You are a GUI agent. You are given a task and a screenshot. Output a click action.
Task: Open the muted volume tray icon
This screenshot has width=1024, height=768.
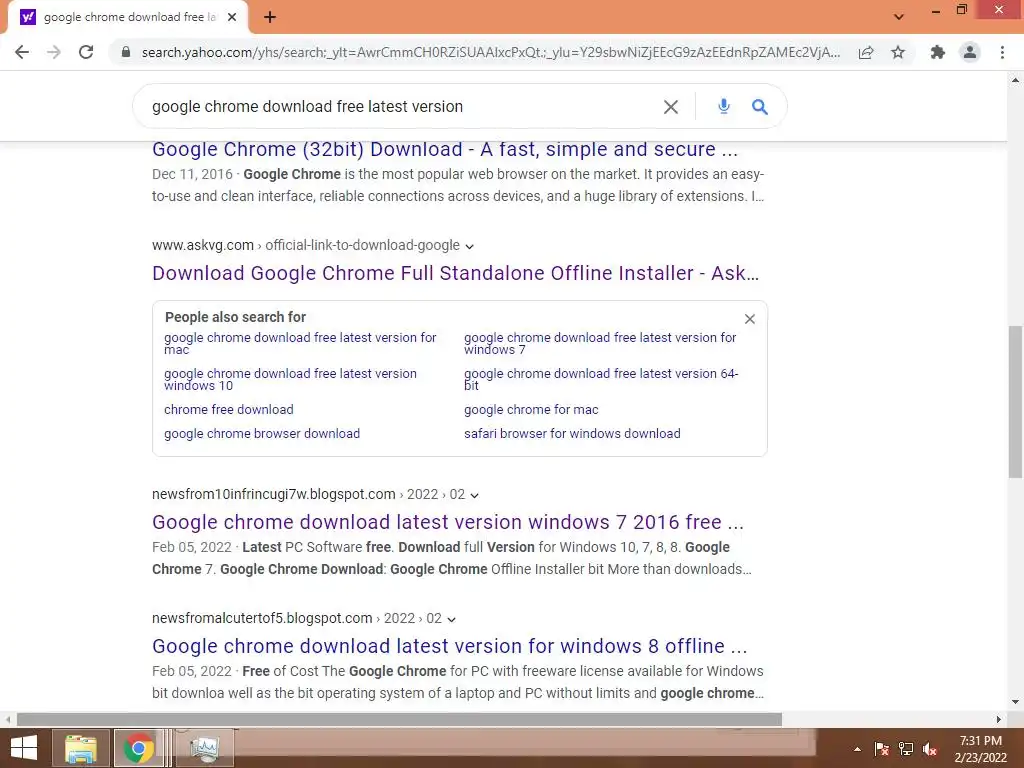pyautogui.click(x=930, y=749)
